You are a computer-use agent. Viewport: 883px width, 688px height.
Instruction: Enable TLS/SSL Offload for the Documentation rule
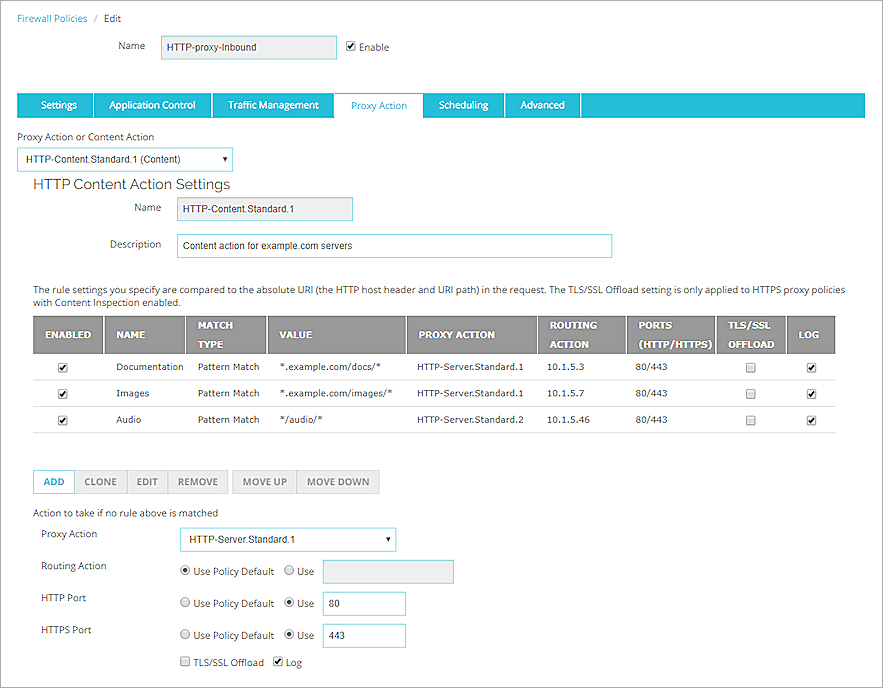click(x=750, y=367)
